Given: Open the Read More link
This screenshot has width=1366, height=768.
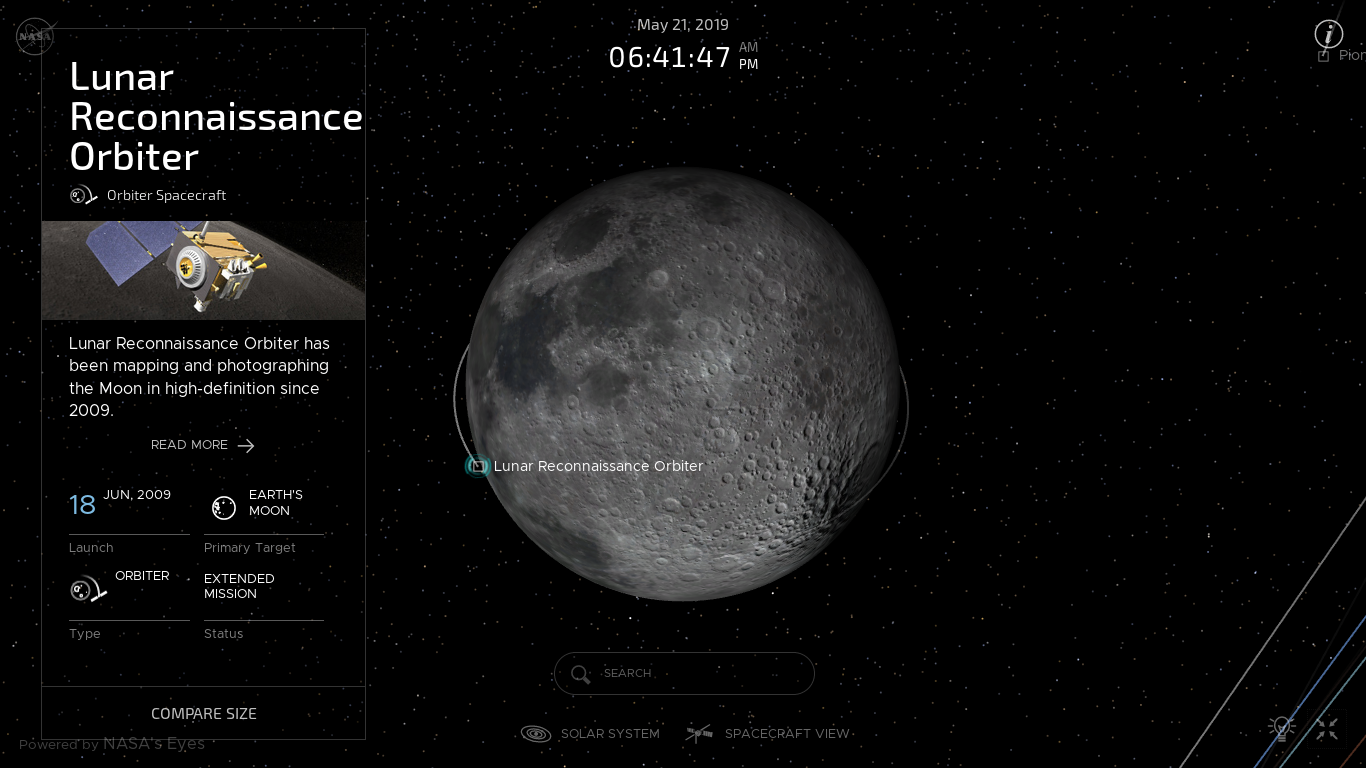Looking at the screenshot, I should [203, 445].
